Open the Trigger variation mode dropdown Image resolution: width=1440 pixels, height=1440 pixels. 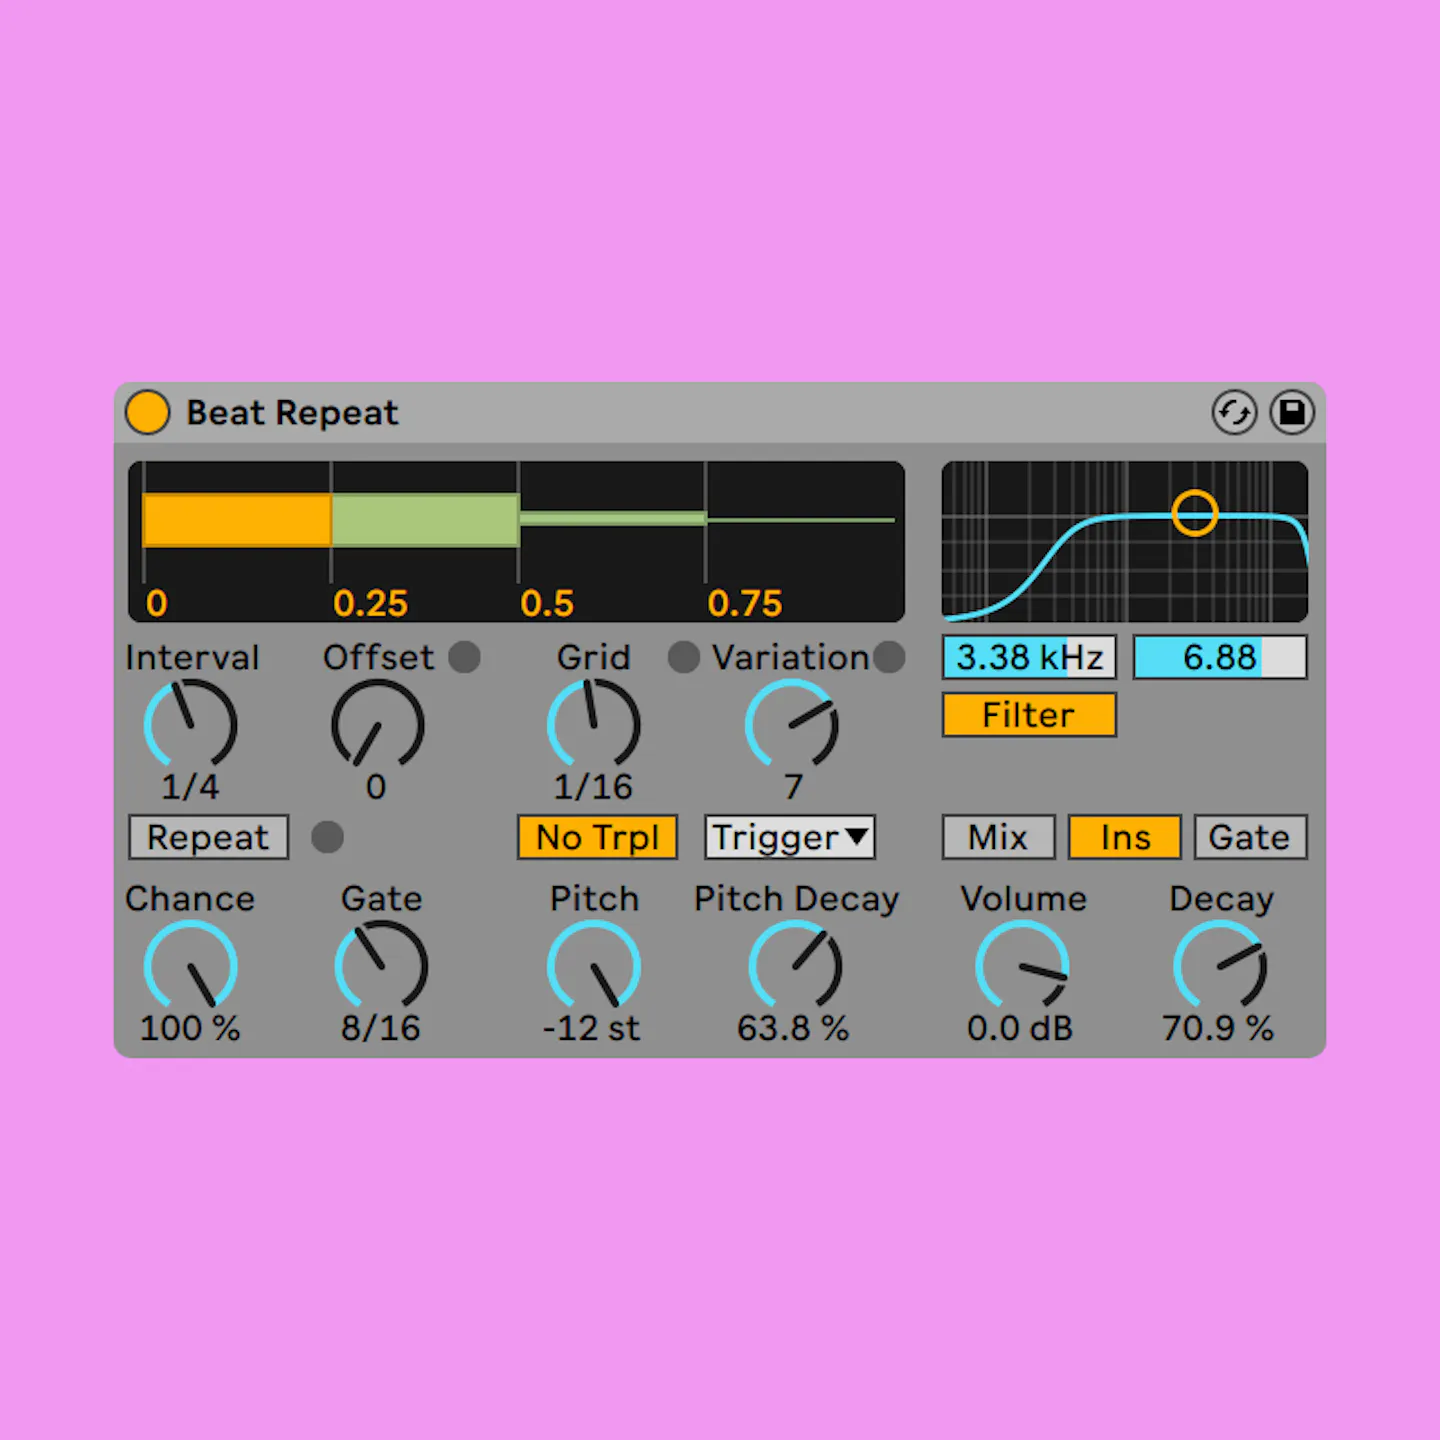coord(790,837)
